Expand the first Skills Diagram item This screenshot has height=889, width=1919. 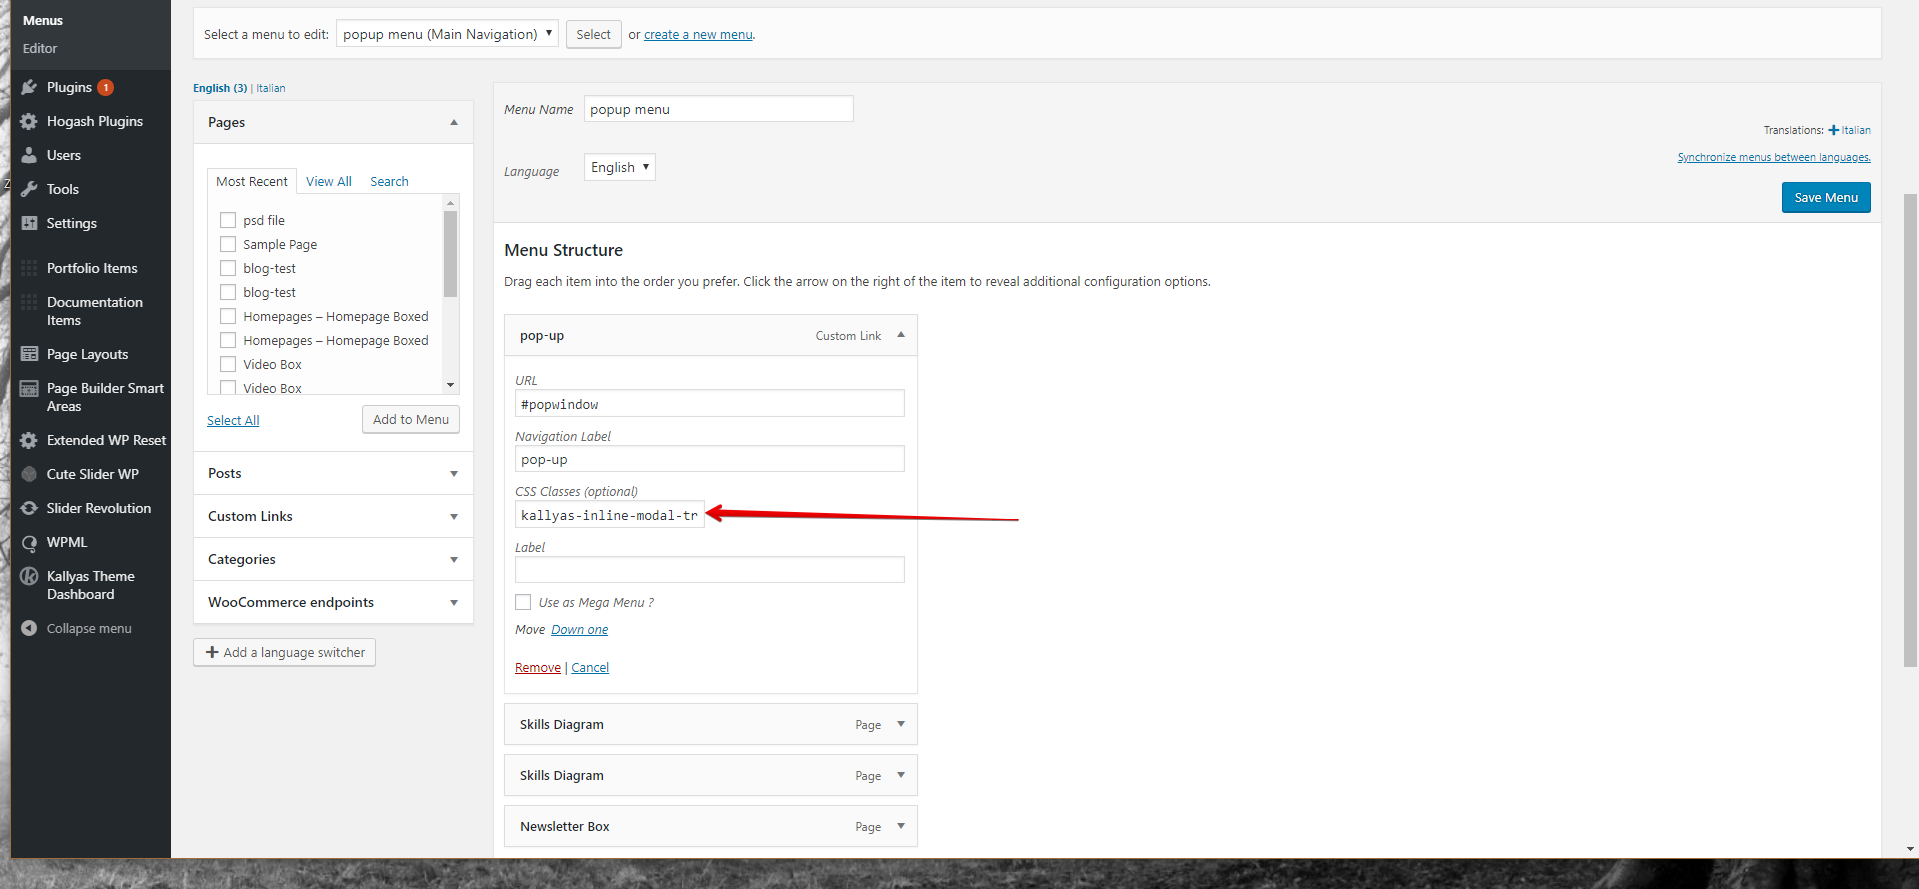(x=901, y=724)
